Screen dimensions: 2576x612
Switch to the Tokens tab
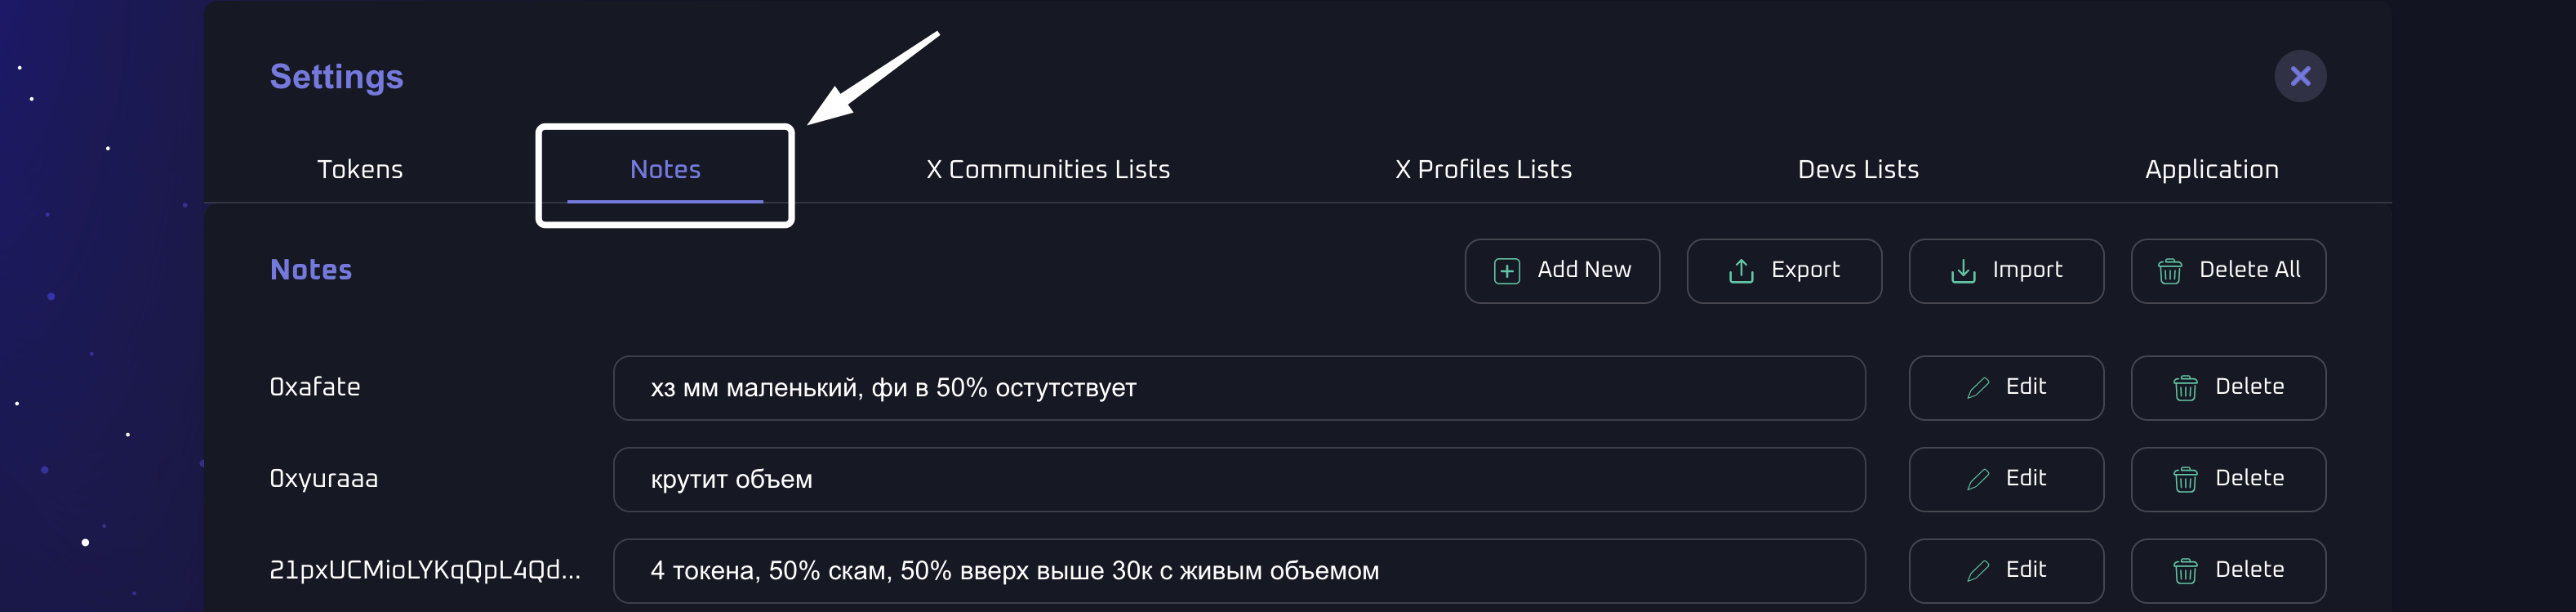pyautogui.click(x=360, y=170)
